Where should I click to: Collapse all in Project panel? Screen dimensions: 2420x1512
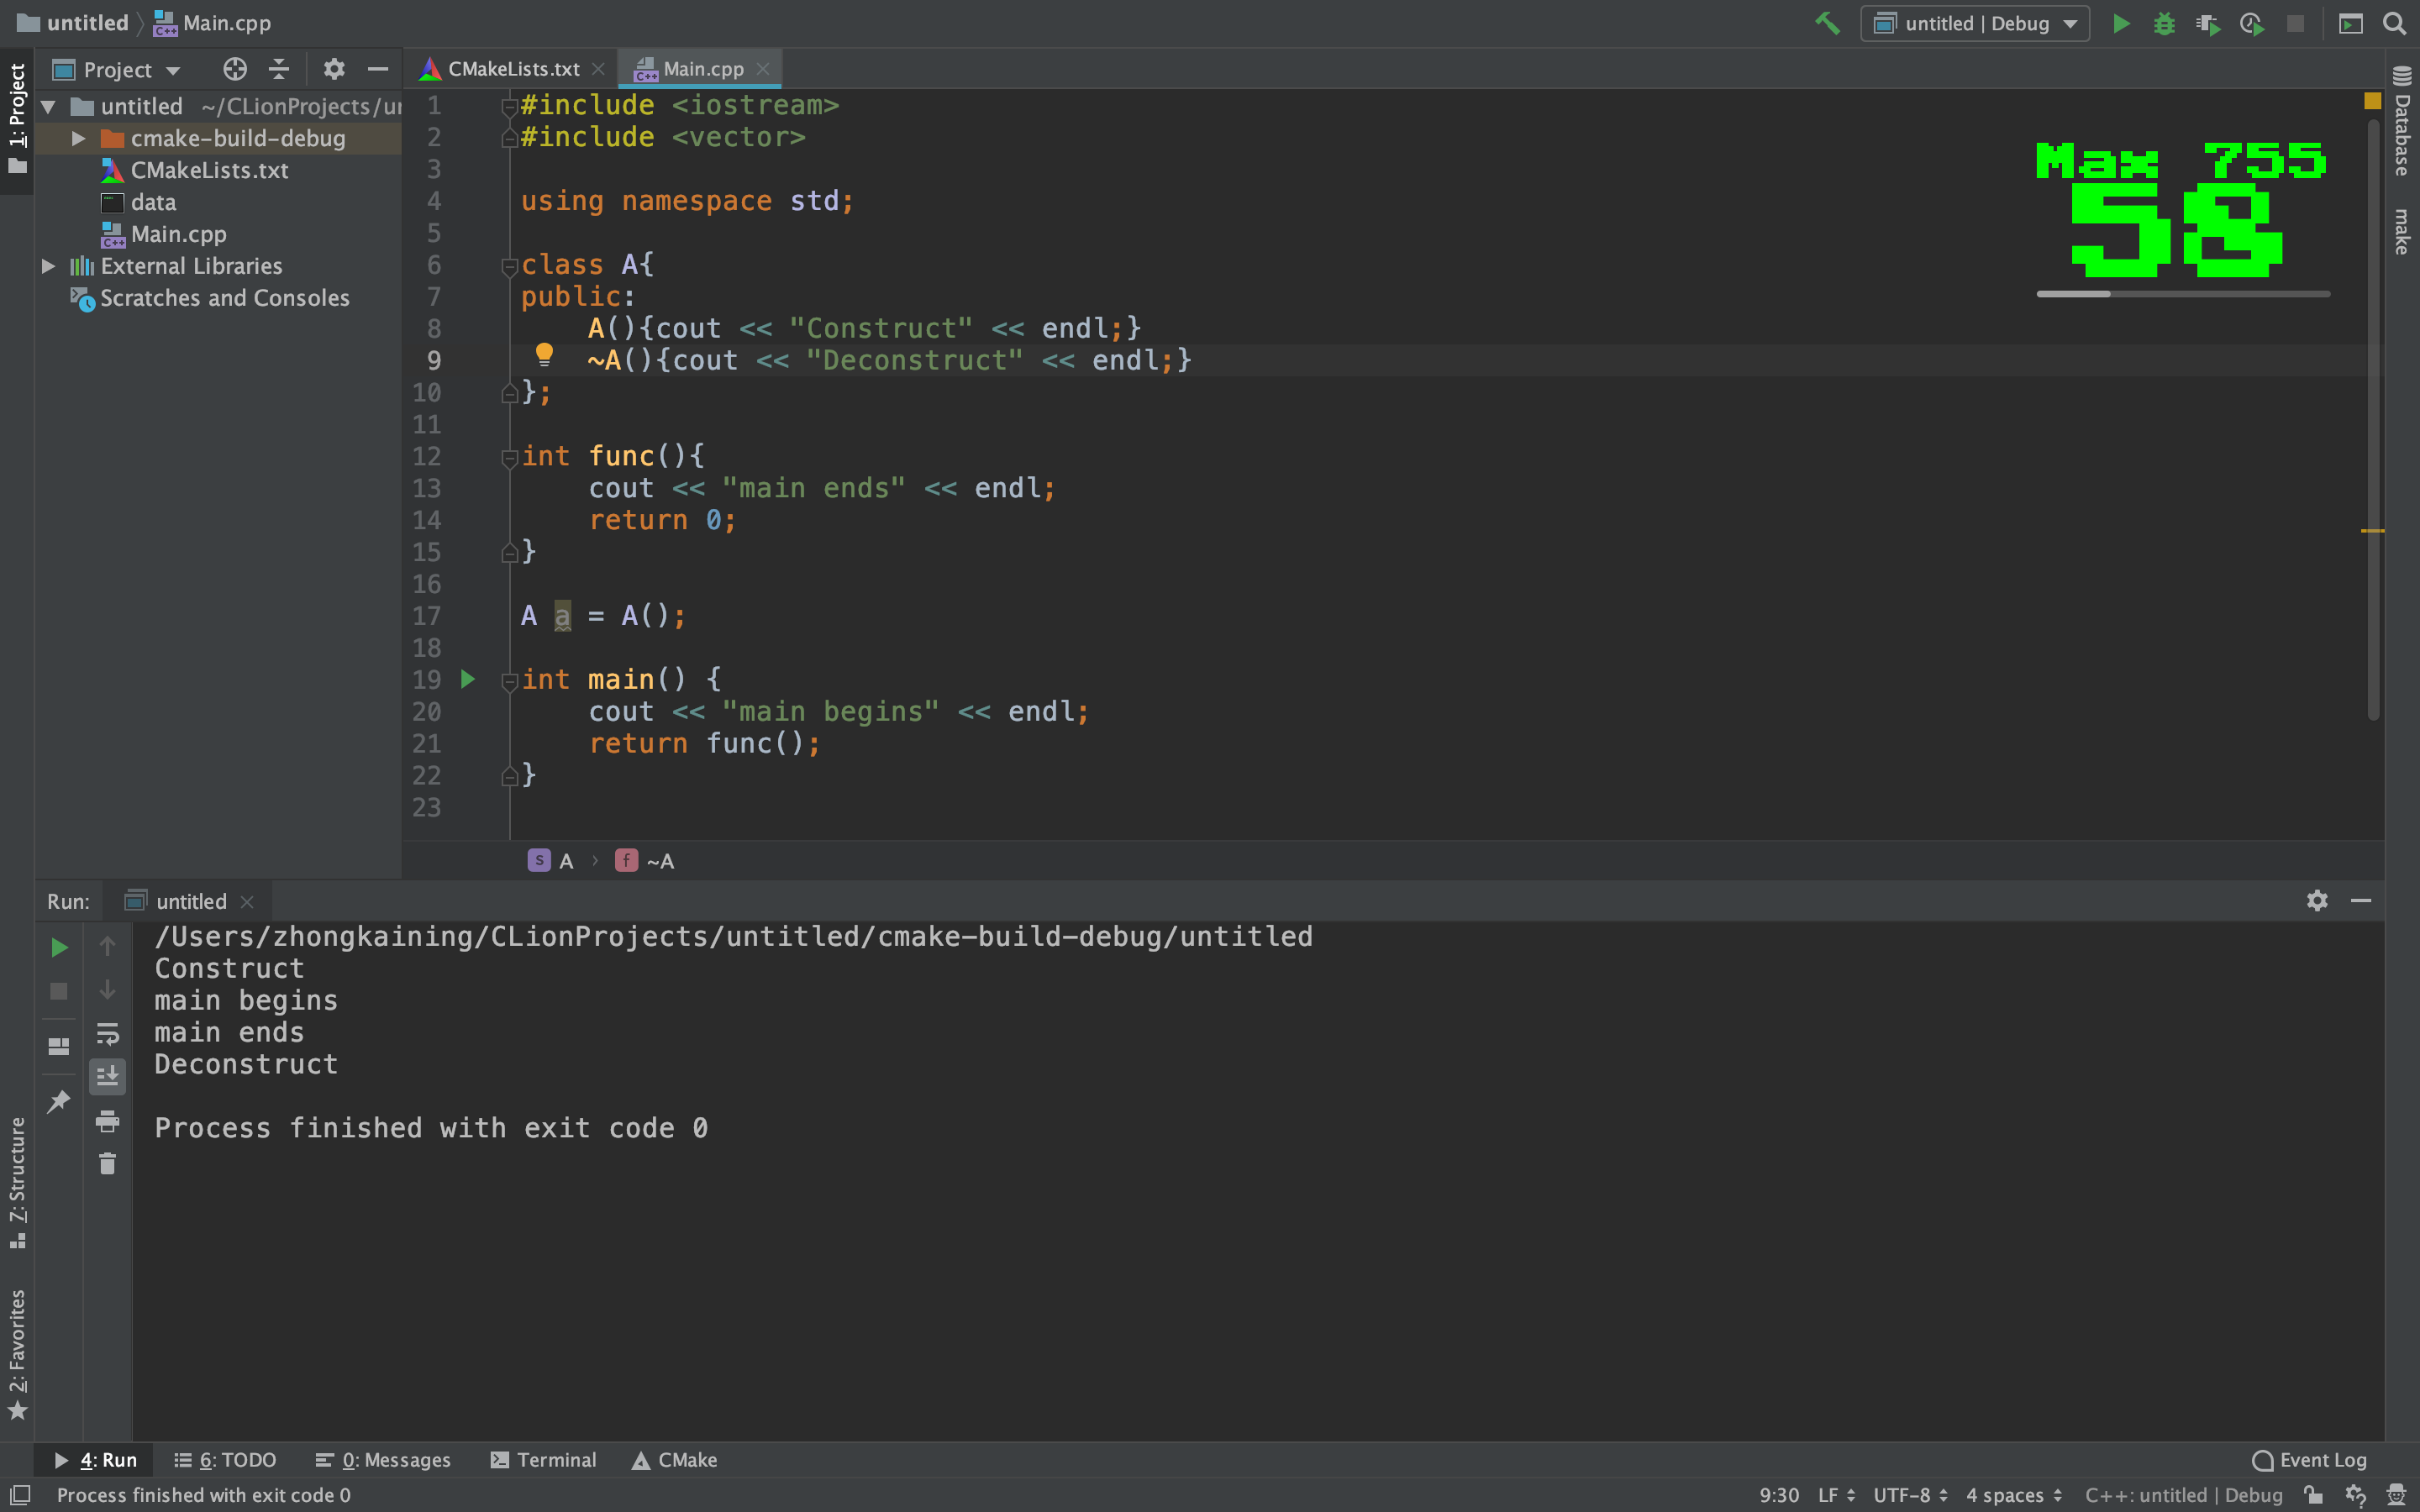click(279, 69)
